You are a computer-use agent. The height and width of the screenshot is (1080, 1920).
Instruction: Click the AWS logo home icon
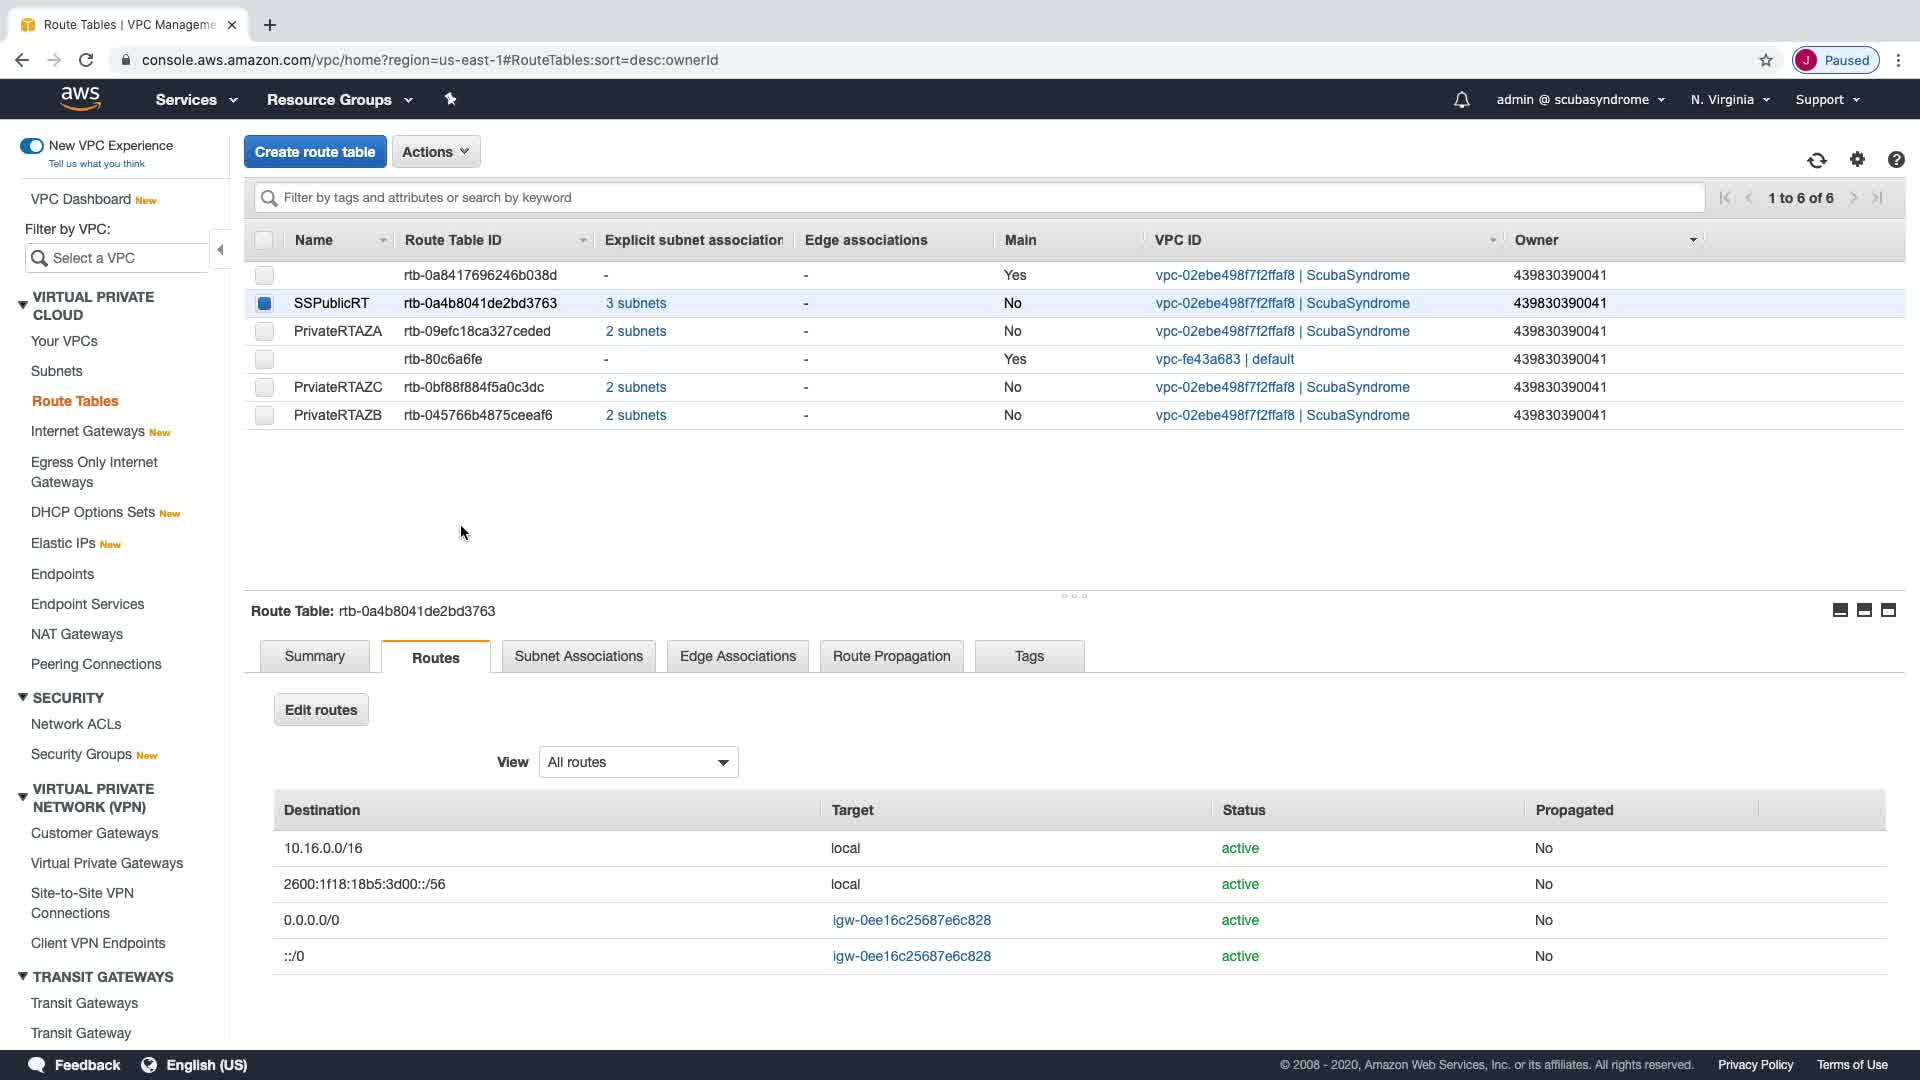[80, 98]
